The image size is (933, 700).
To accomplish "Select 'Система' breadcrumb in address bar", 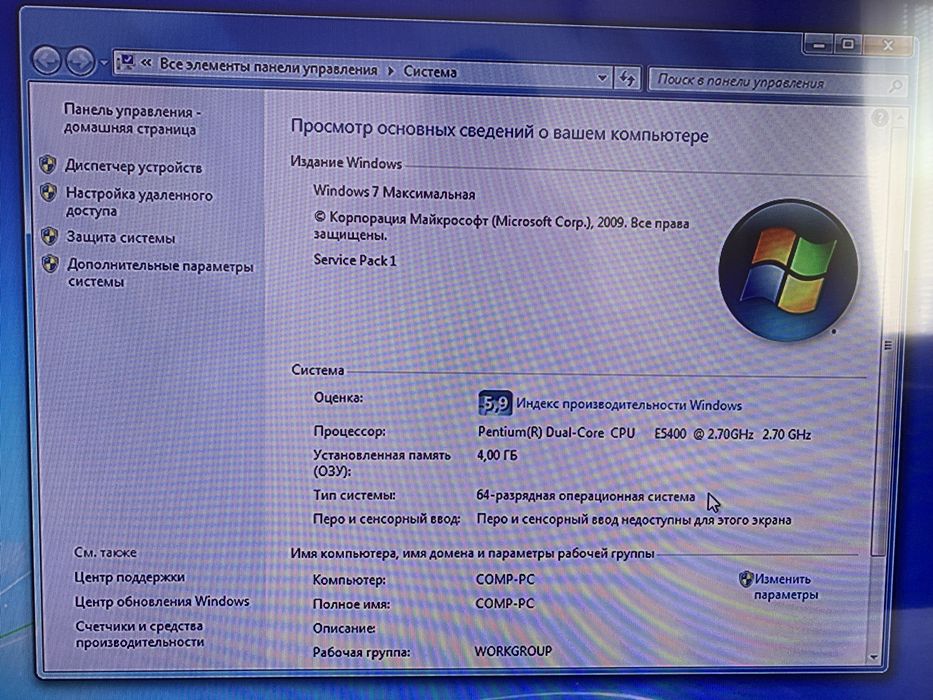I will click(x=430, y=72).
